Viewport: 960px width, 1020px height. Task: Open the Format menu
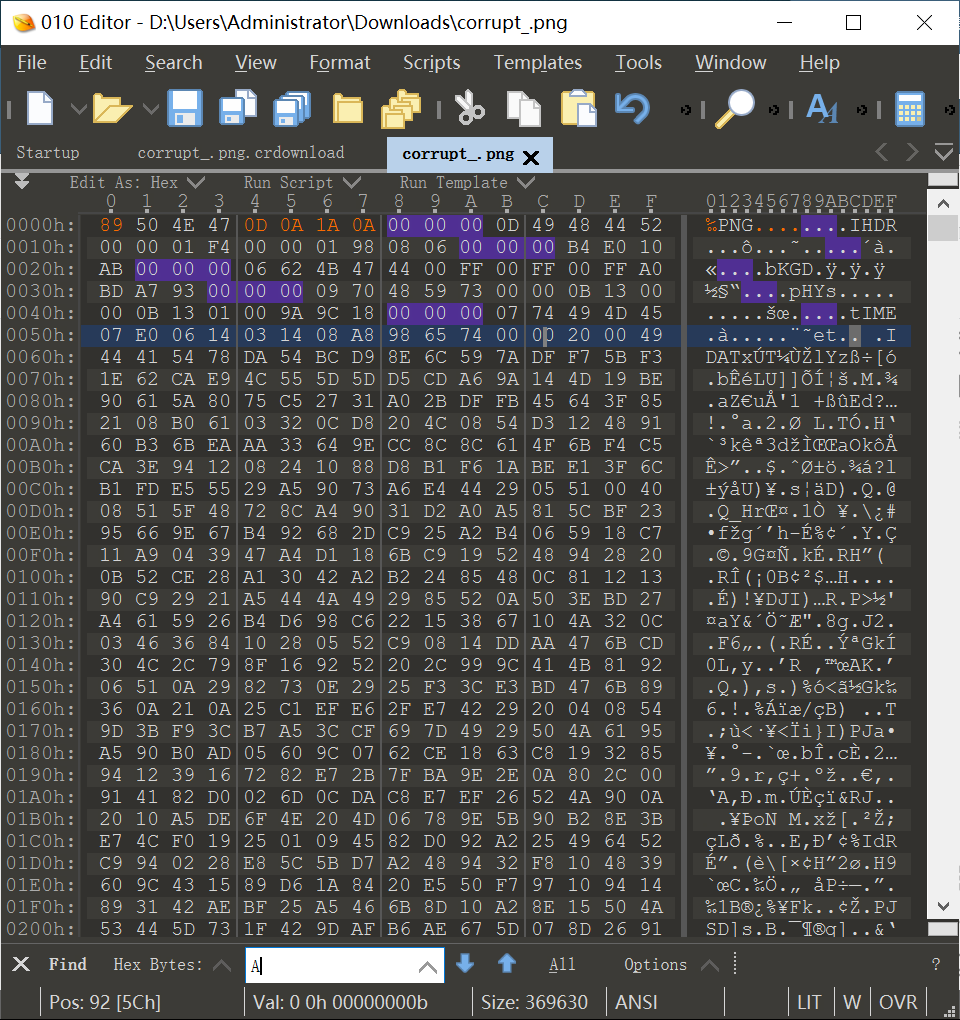coord(340,62)
